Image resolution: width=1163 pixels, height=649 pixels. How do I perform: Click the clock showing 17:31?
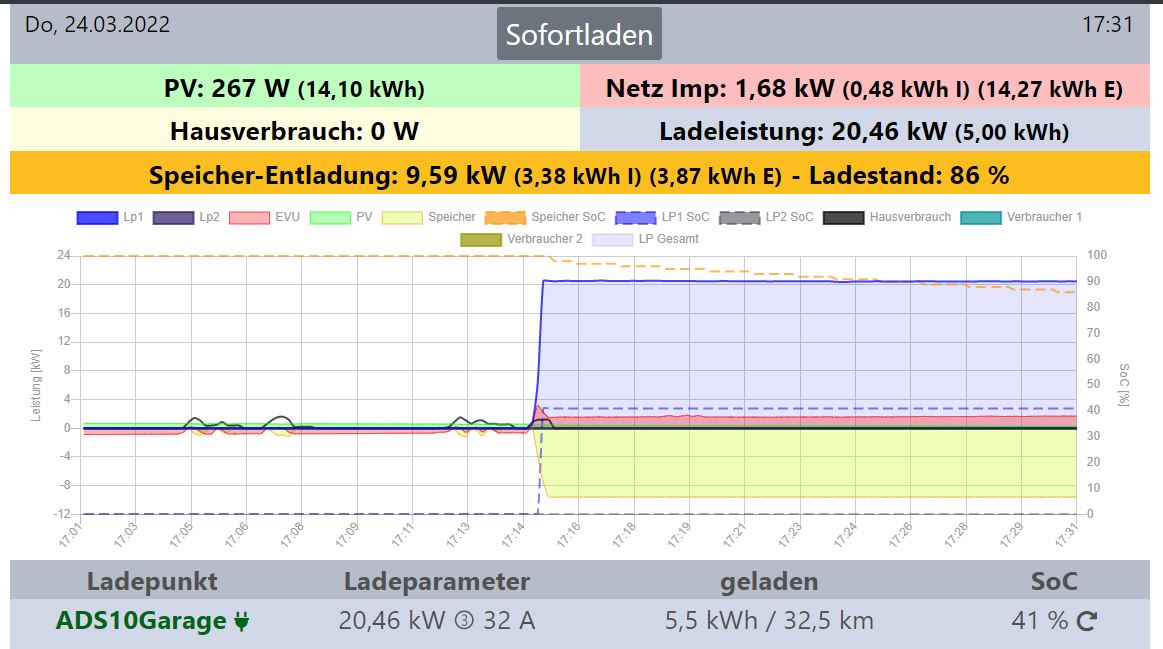click(x=1107, y=24)
